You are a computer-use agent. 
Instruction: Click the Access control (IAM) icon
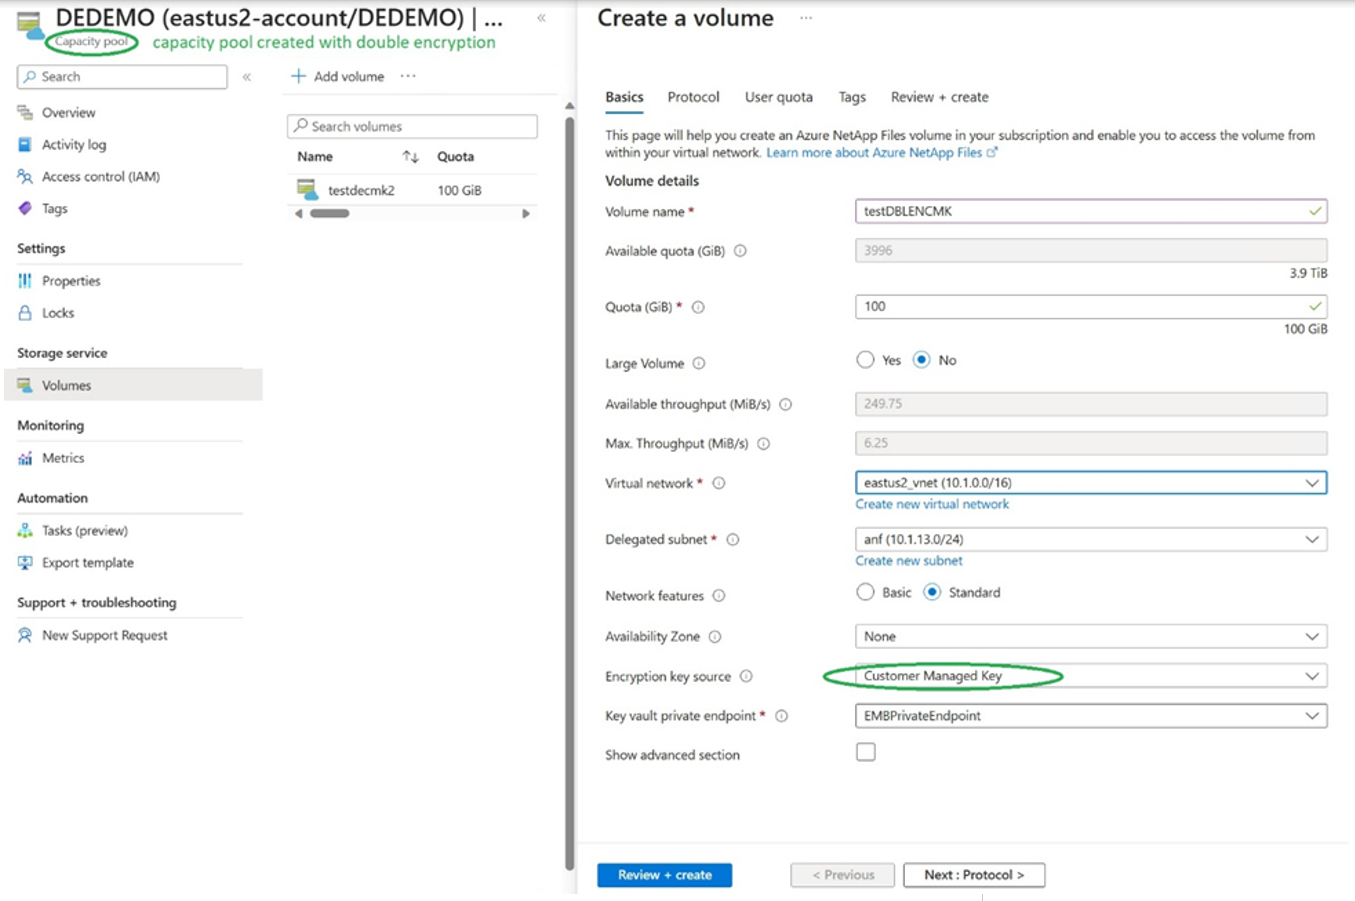pyautogui.click(x=25, y=177)
